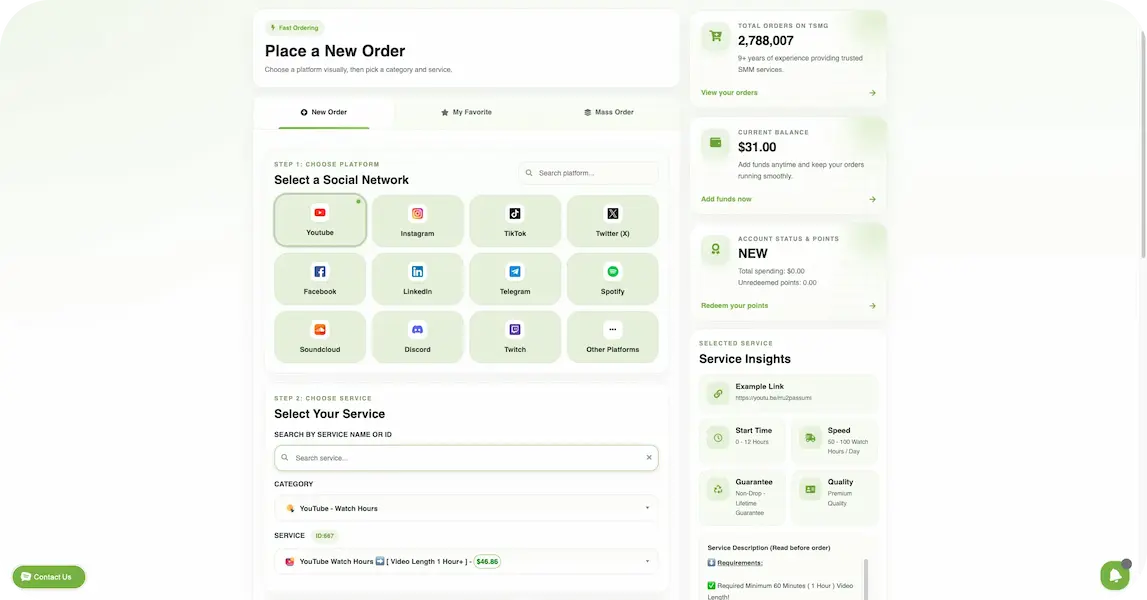Image resolution: width=1147 pixels, height=600 pixels.
Task: Select the Youtube platform card
Action: click(x=320, y=220)
